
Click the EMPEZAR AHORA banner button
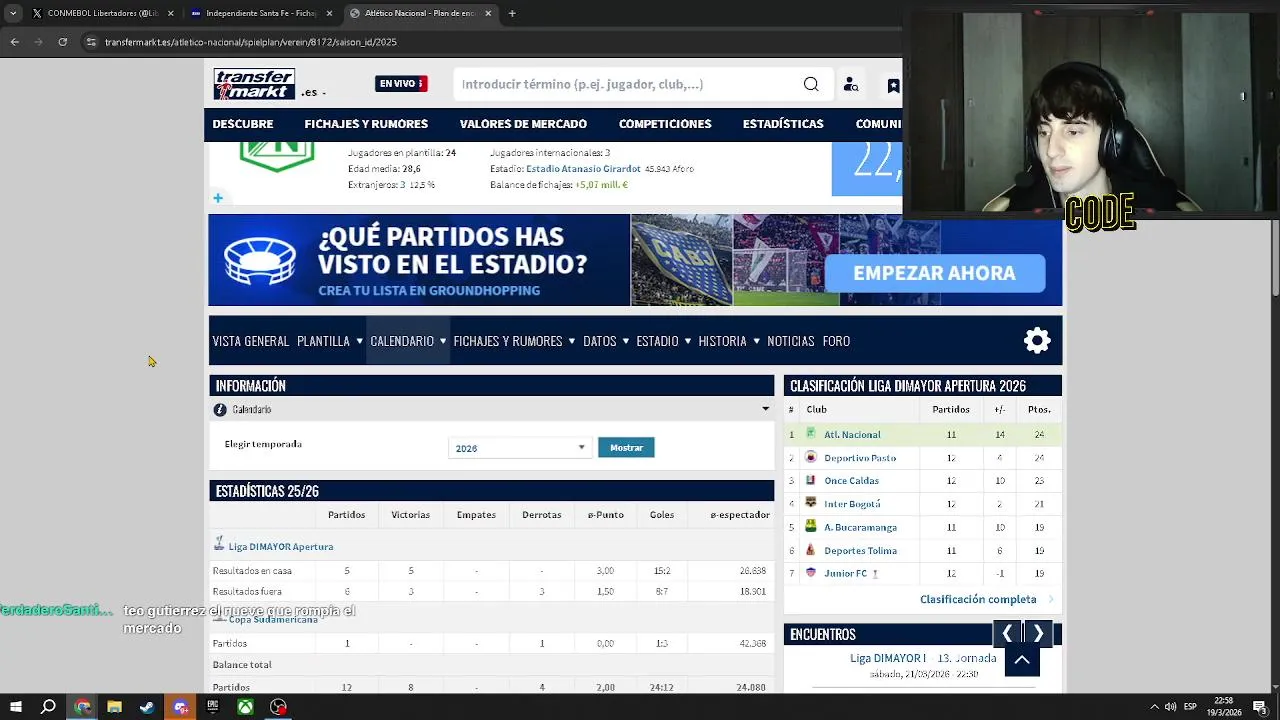(x=934, y=273)
